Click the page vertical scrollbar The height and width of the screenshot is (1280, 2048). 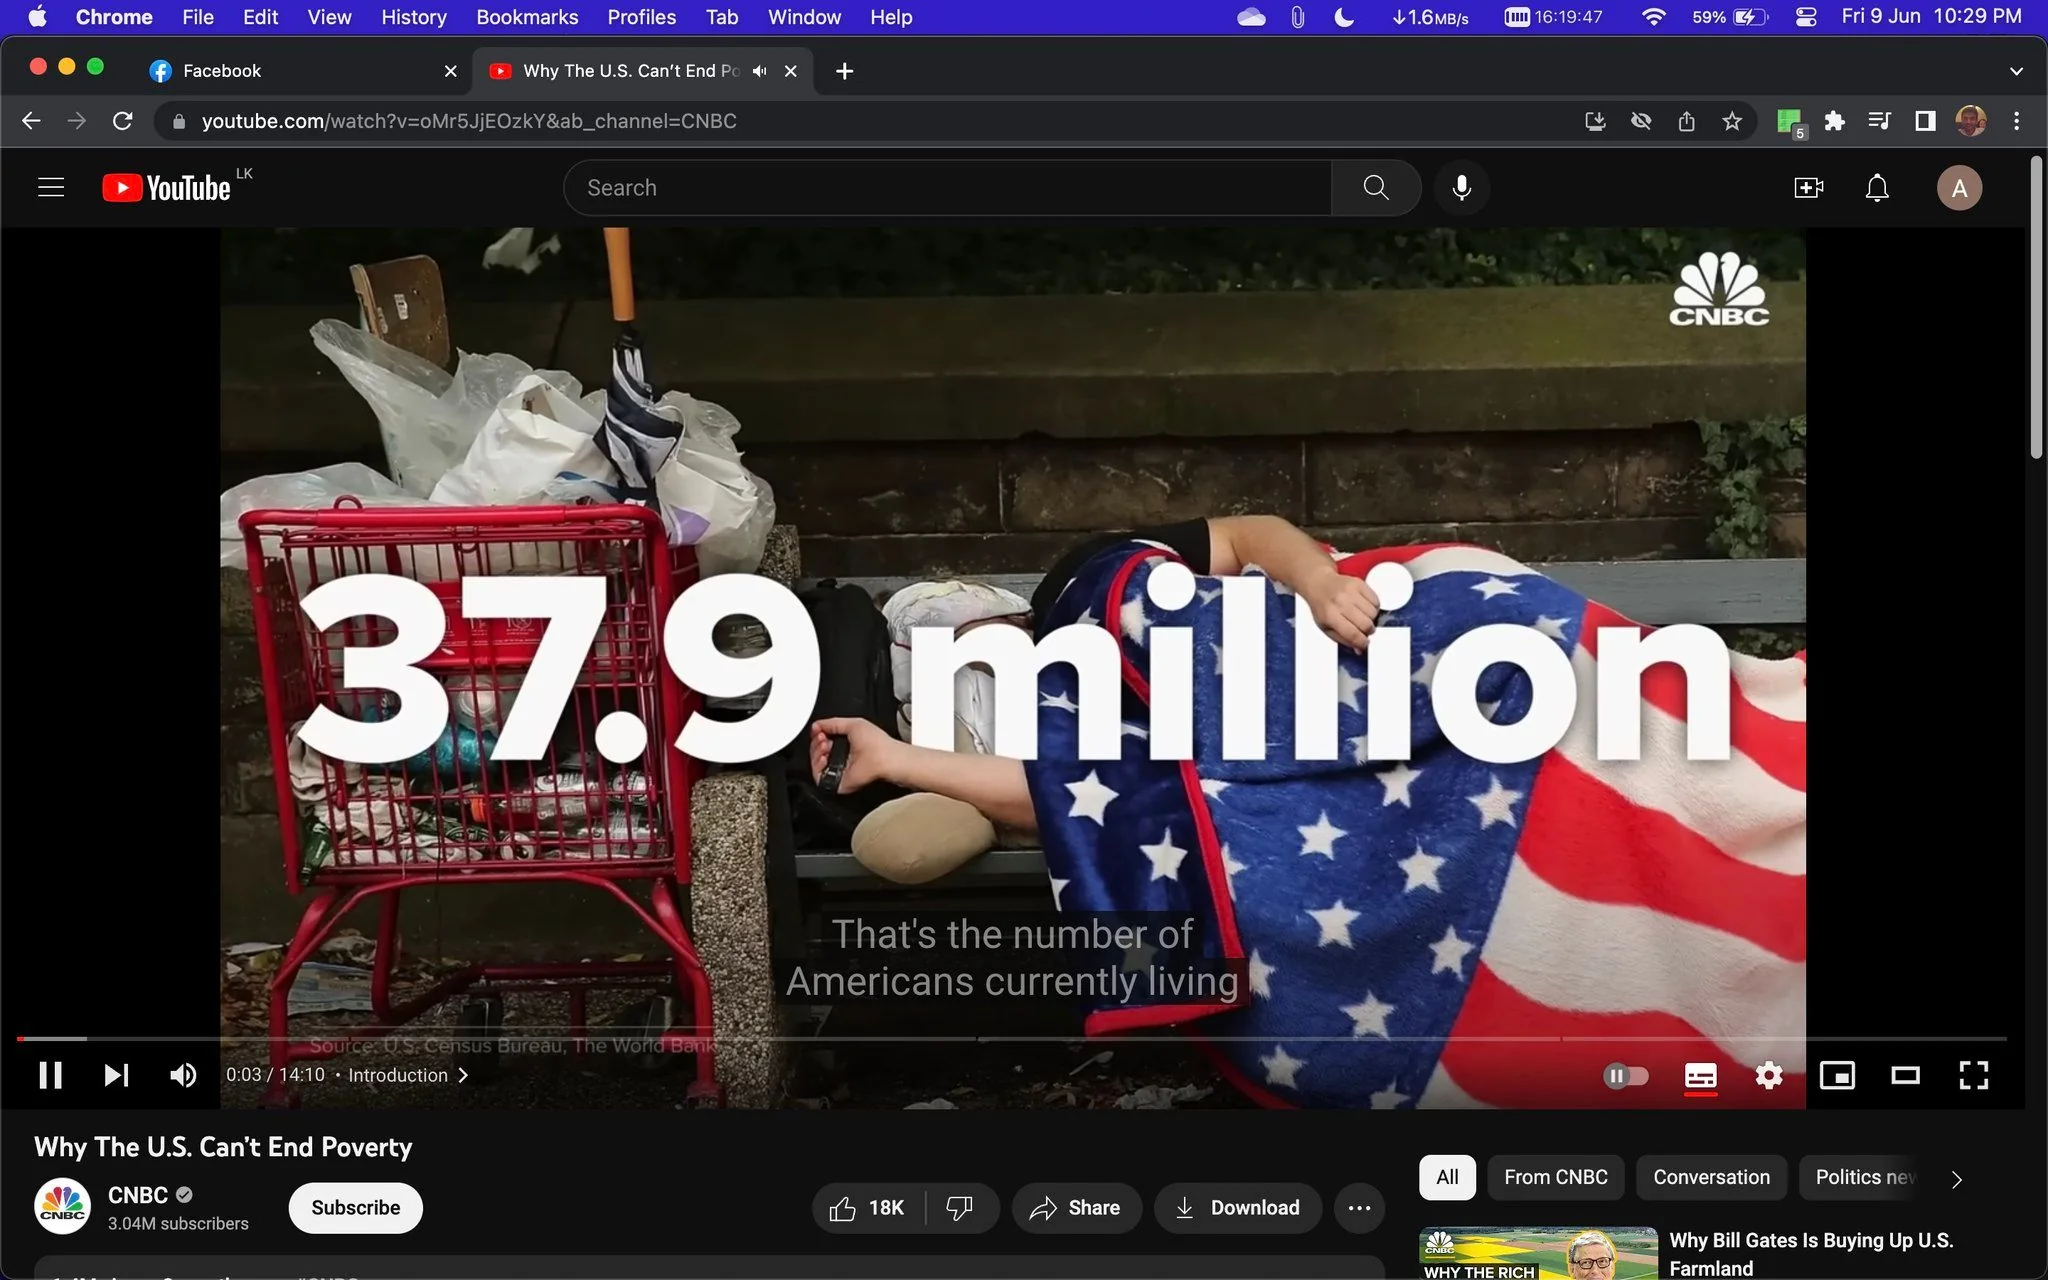[2037, 308]
